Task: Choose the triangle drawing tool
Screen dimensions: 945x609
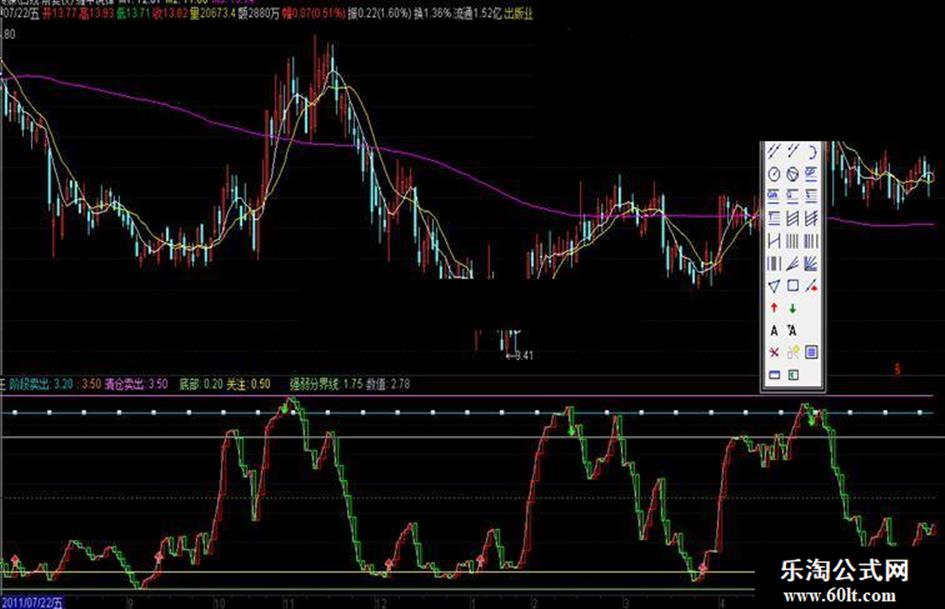Action: [x=773, y=286]
